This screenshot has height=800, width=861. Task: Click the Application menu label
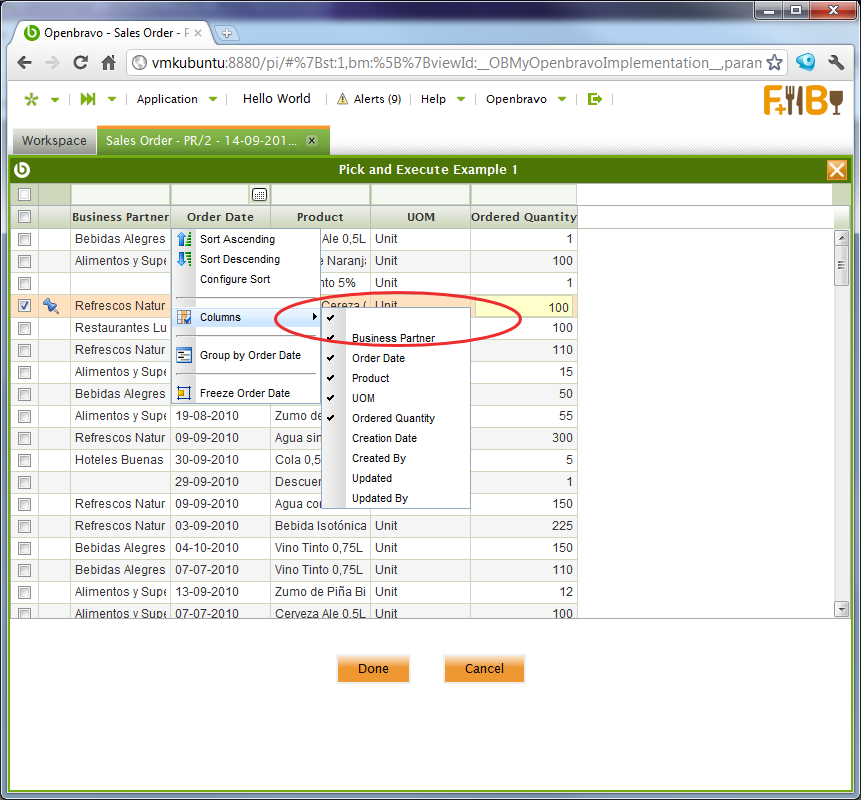click(x=167, y=99)
